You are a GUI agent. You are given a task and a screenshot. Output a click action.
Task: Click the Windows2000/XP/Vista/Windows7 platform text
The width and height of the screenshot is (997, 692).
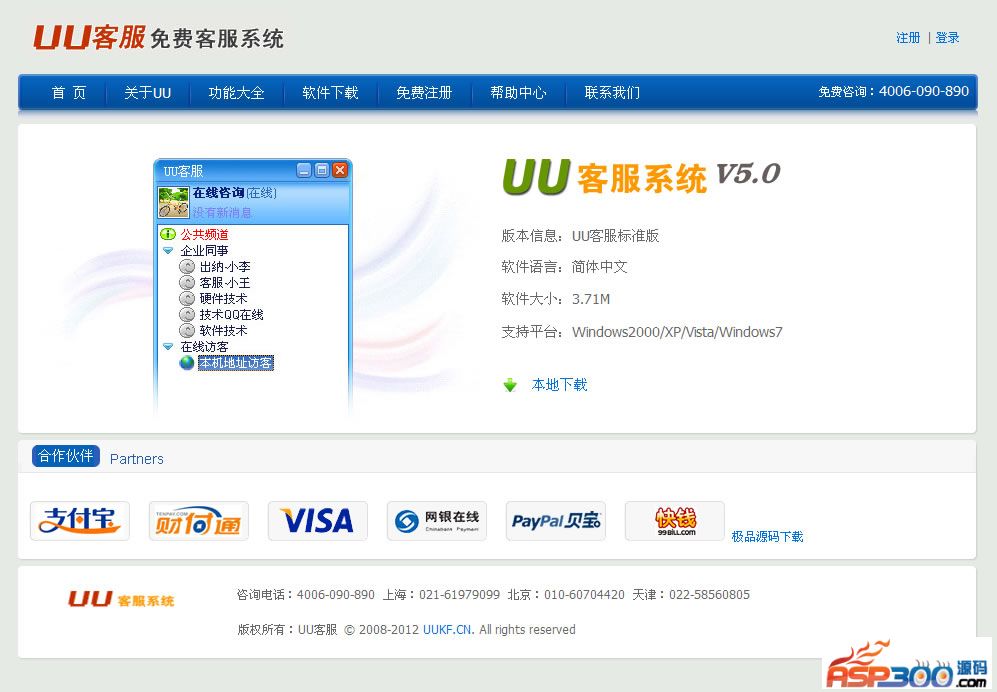click(x=677, y=332)
